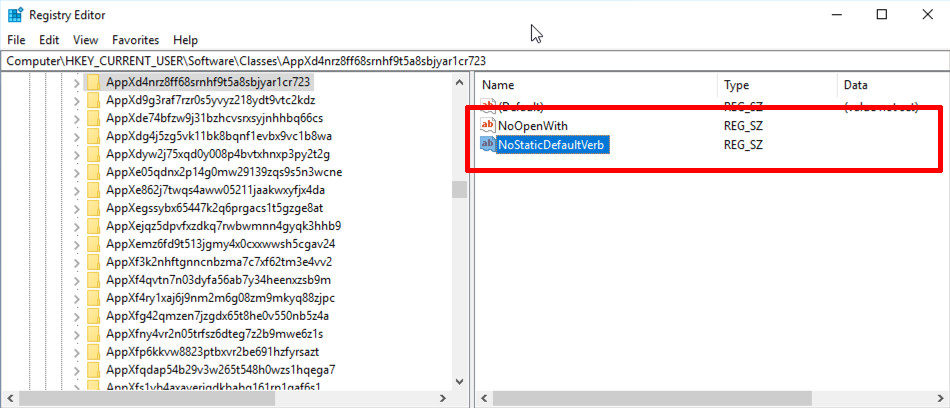This screenshot has height=408, width=950.
Task: Select the AppXf4ry1xaj6j9nm2m6g08zm9mkyq88zjpc key name
Action: tap(221, 298)
